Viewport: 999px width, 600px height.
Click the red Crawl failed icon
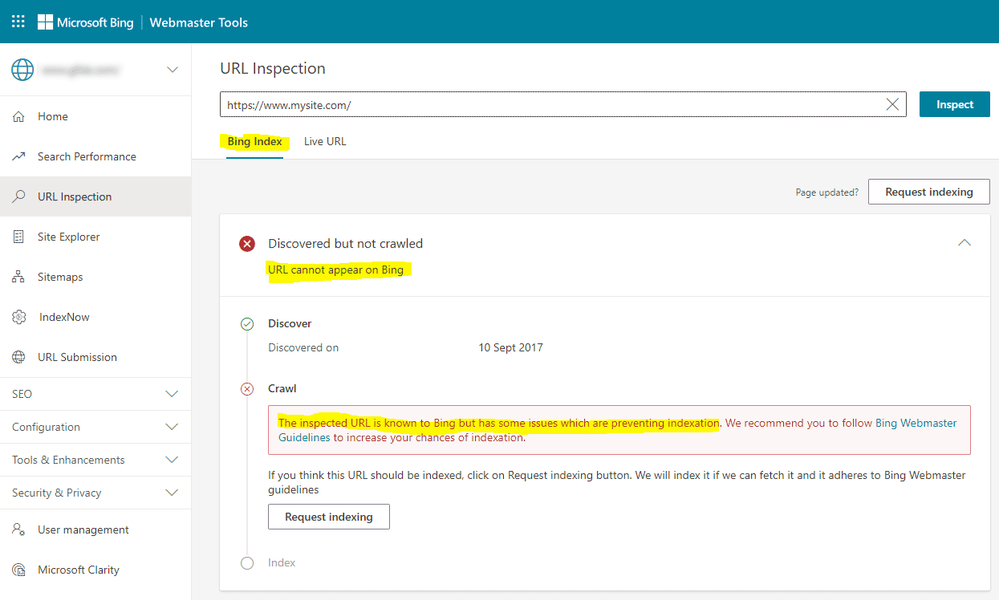pyautogui.click(x=247, y=389)
